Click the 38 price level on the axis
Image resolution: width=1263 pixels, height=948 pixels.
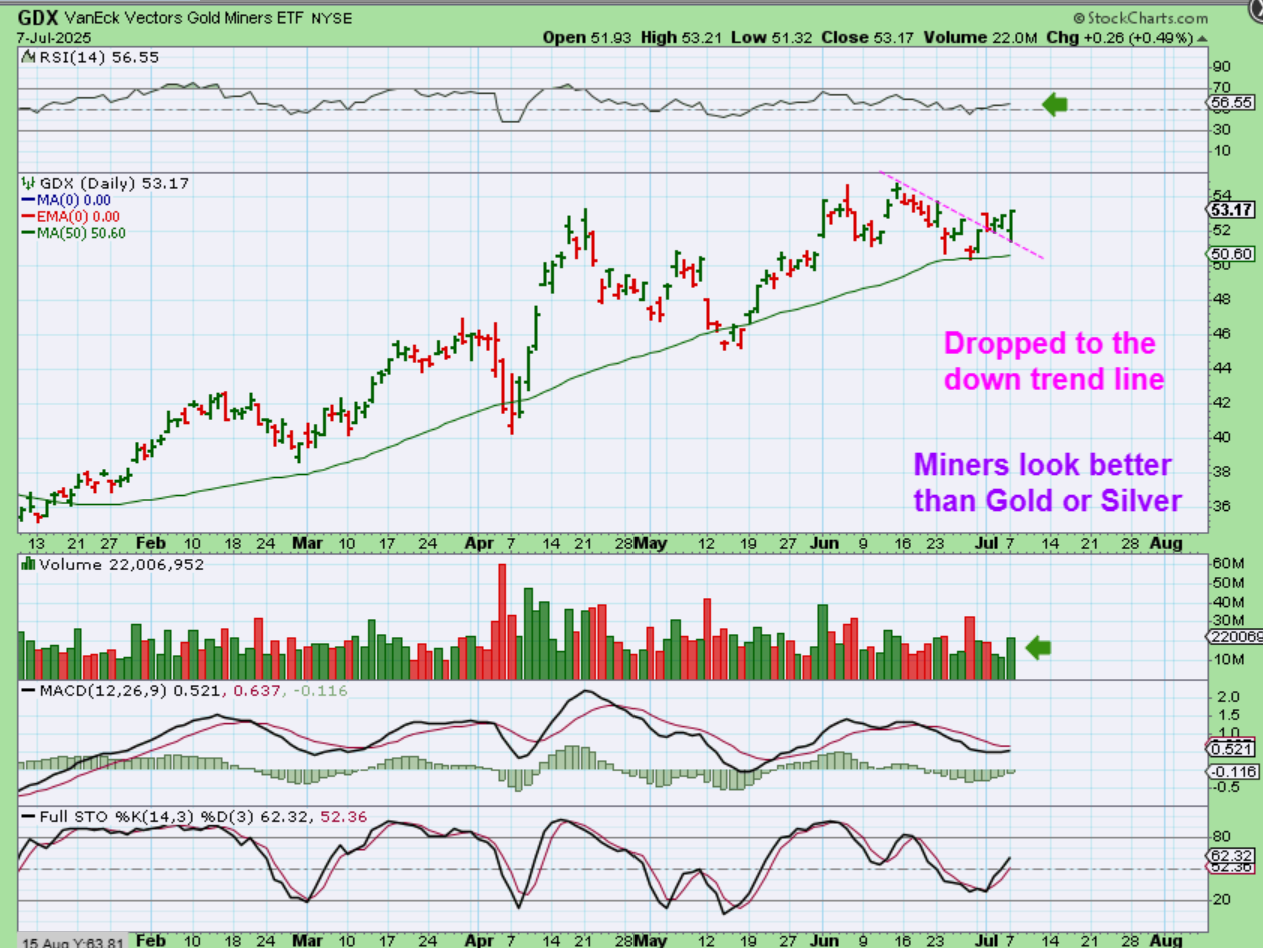pos(1221,471)
